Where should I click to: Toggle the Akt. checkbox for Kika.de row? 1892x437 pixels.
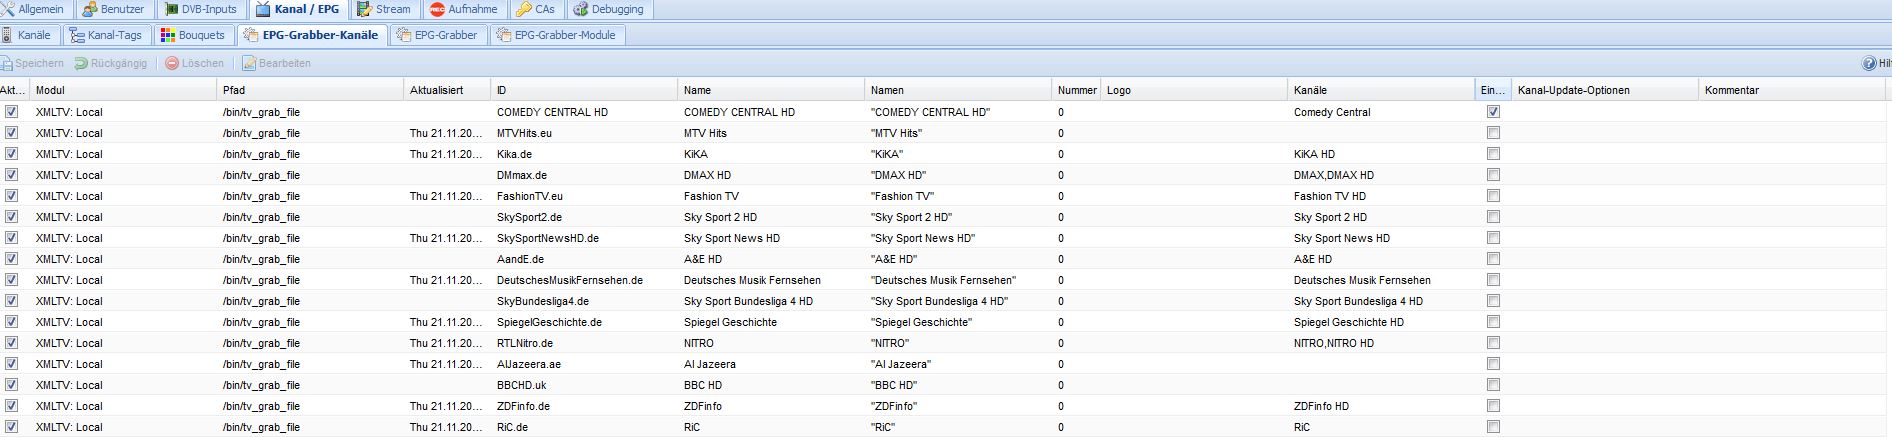[11, 154]
